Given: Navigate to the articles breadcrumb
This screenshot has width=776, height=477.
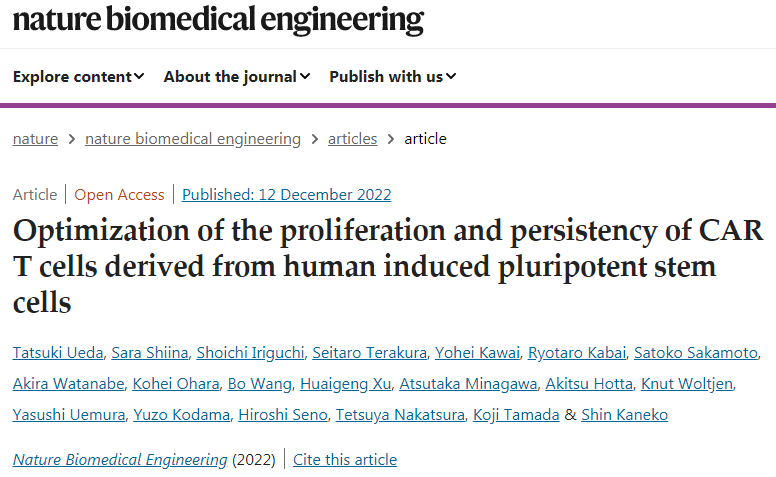Looking at the screenshot, I should point(352,139).
